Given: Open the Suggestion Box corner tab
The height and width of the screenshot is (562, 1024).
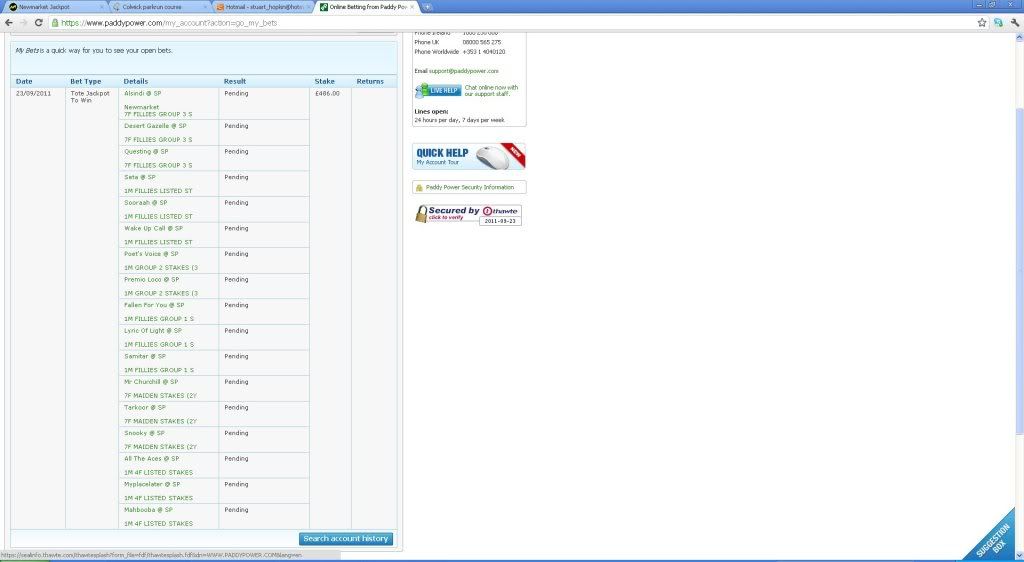Looking at the screenshot, I should point(993,537).
